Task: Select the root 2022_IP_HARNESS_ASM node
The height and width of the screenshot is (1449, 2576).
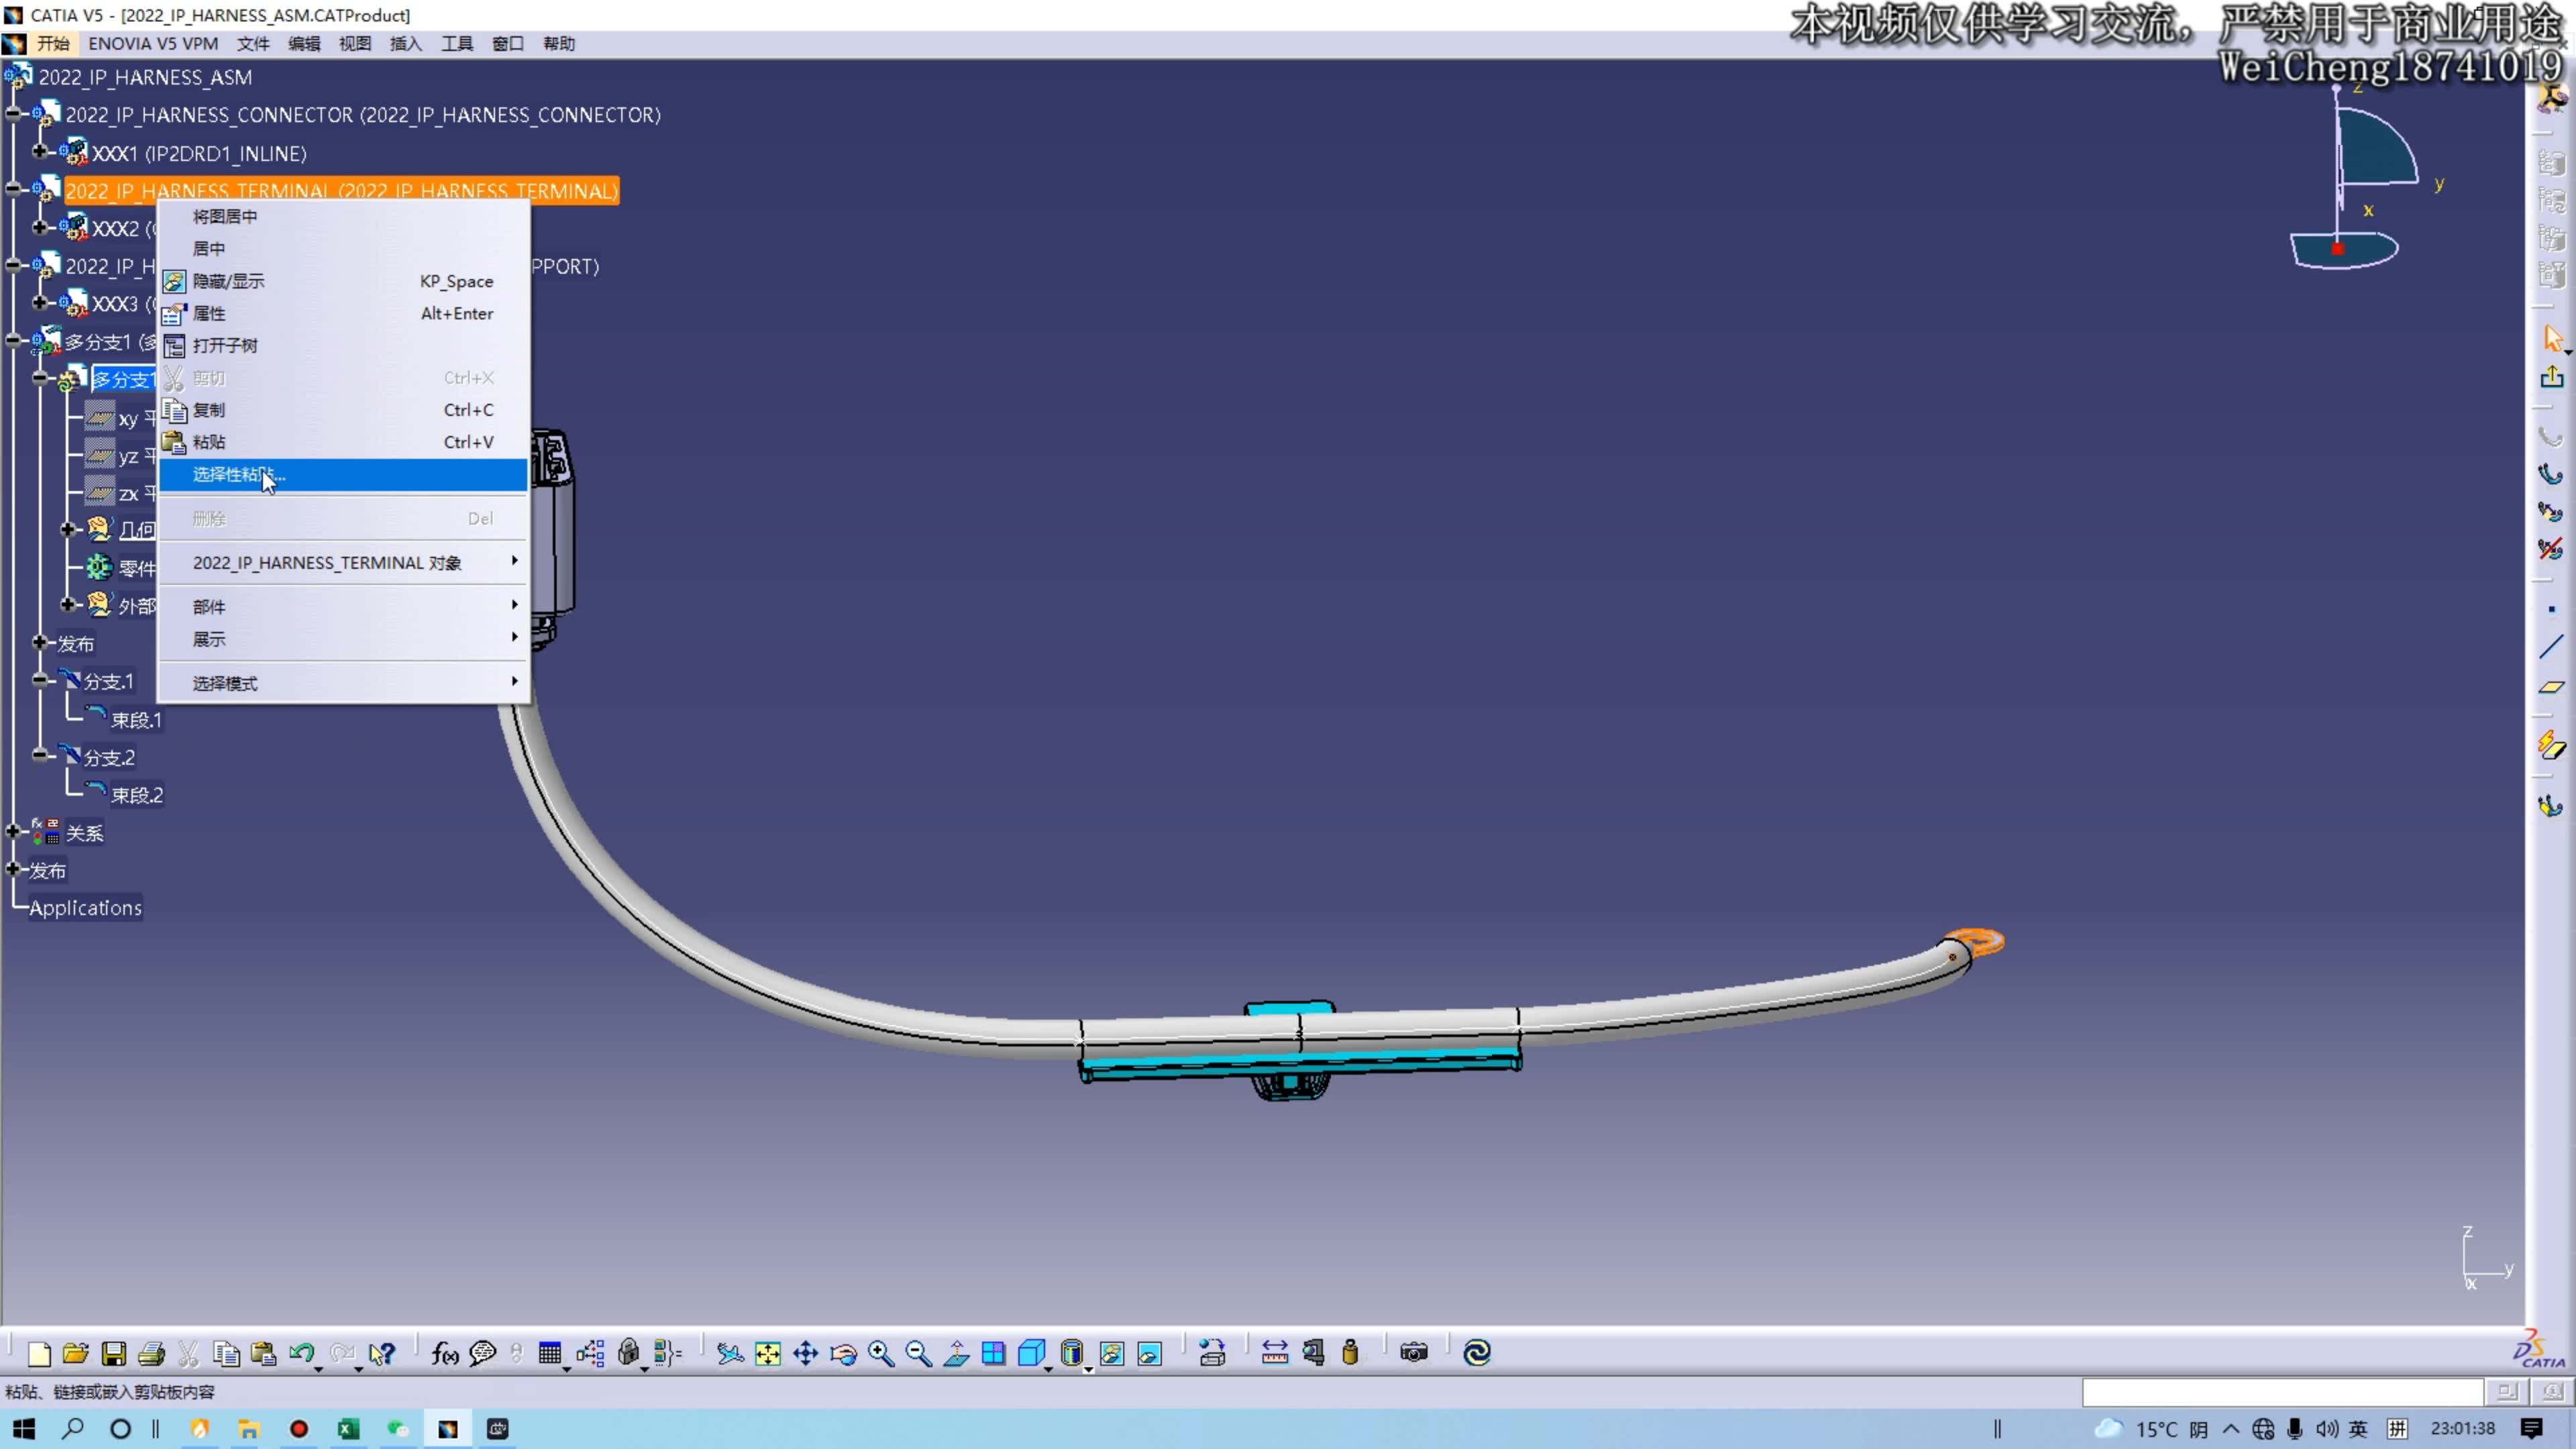Action: tap(145, 77)
